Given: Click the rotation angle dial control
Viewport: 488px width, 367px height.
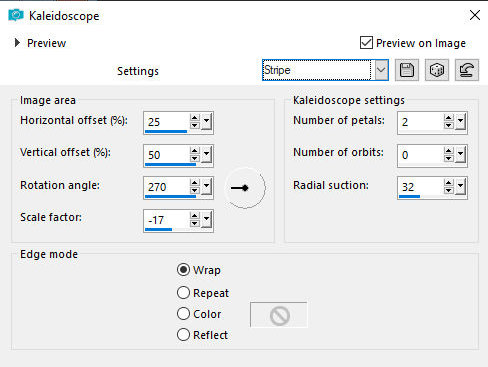Looking at the screenshot, I should click(x=245, y=188).
